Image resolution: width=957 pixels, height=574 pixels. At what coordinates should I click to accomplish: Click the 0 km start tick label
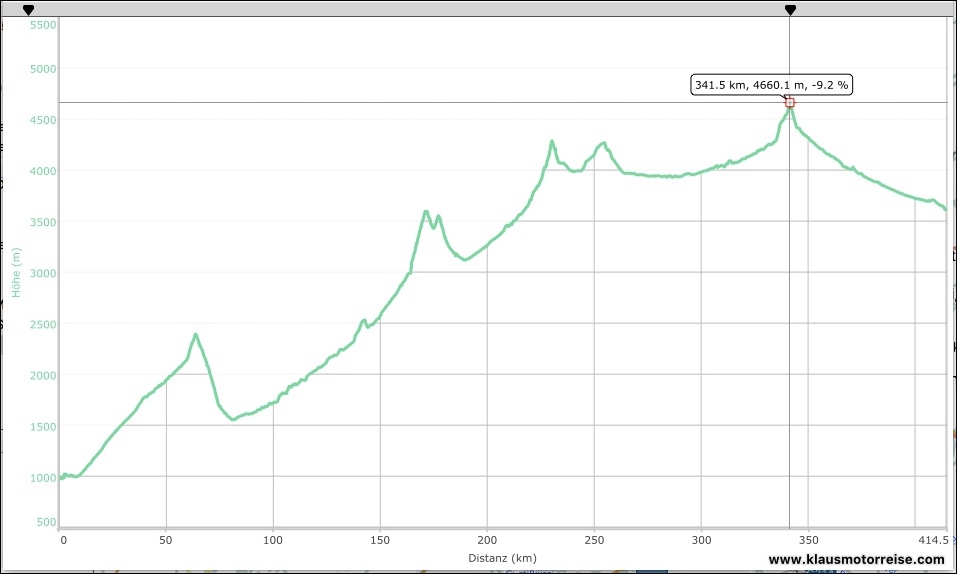[x=63, y=539]
